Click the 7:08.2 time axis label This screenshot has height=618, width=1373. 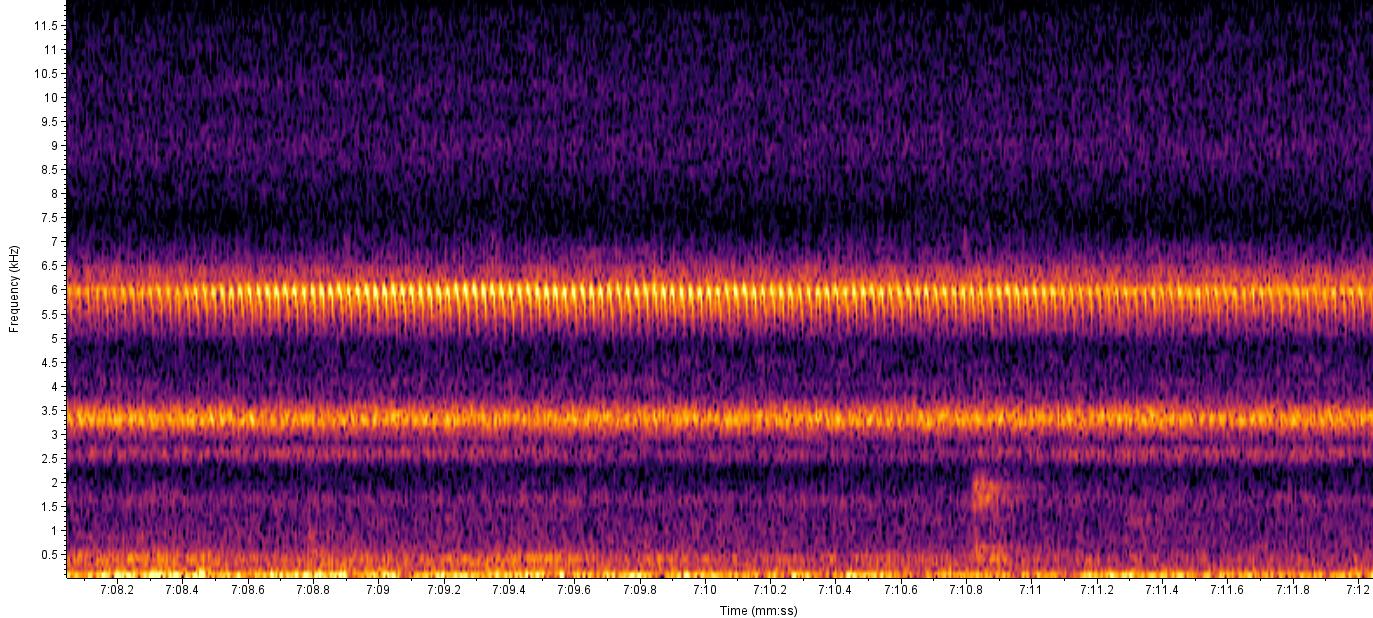click(x=117, y=590)
